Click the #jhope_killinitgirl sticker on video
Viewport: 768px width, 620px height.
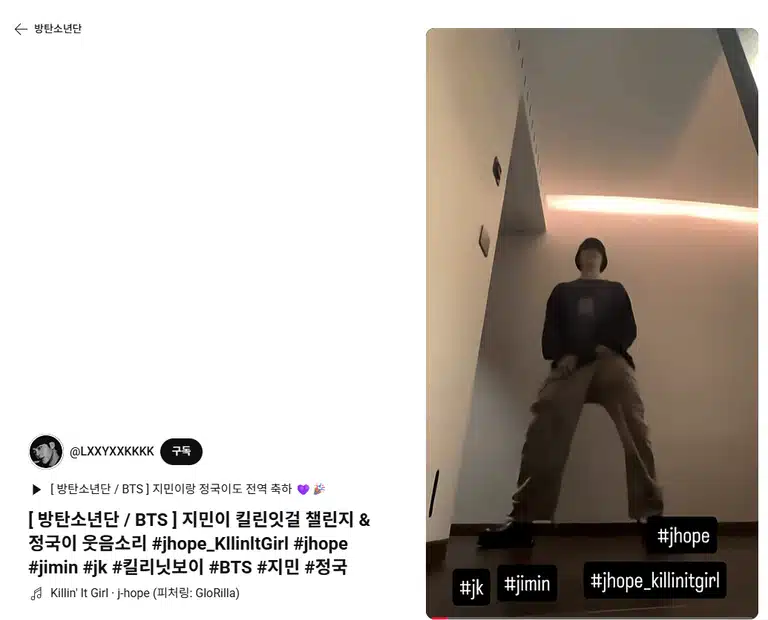[655, 581]
